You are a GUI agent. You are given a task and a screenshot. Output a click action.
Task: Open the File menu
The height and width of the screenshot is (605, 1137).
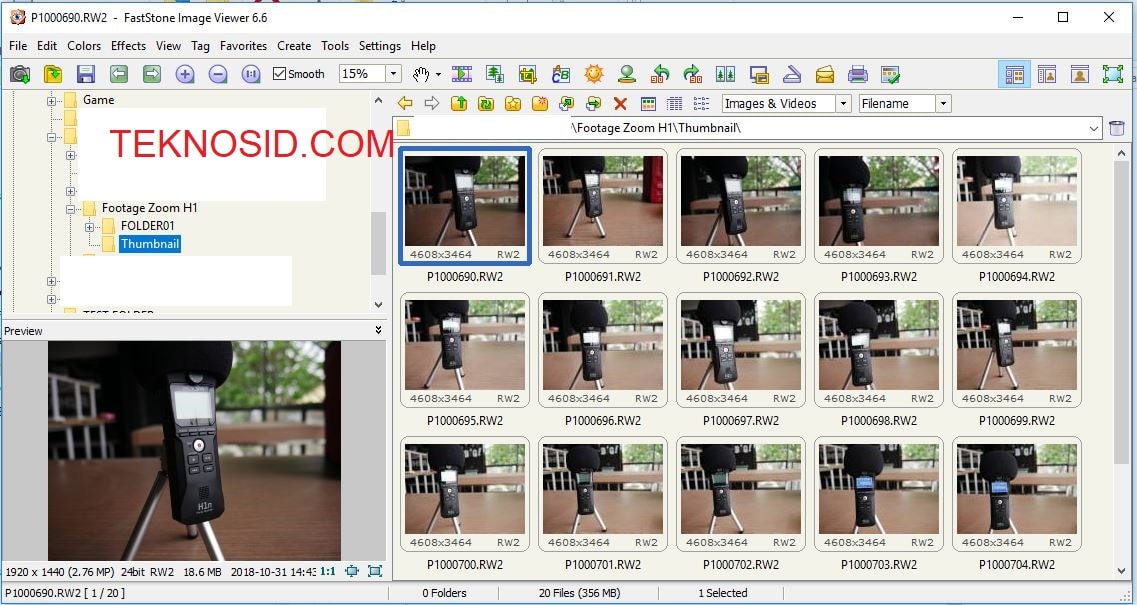pyautogui.click(x=18, y=46)
